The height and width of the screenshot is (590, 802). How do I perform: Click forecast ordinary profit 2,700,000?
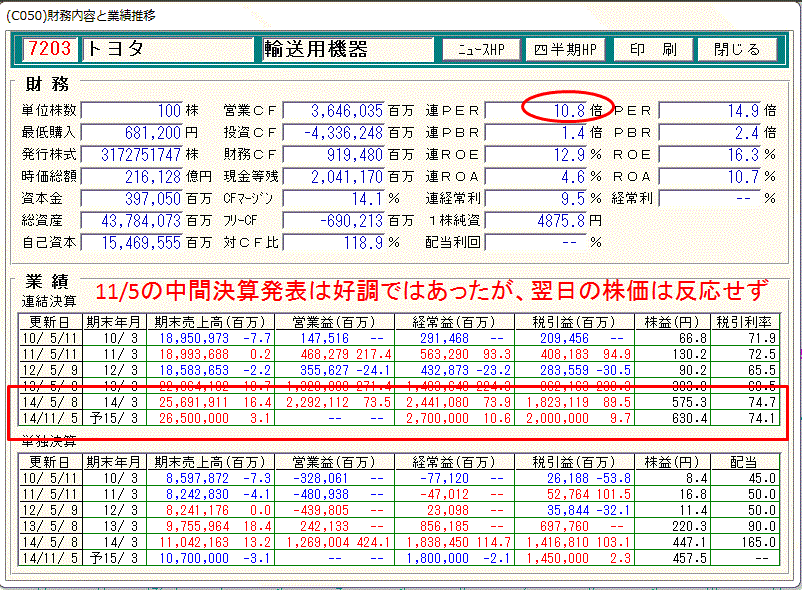click(437, 418)
